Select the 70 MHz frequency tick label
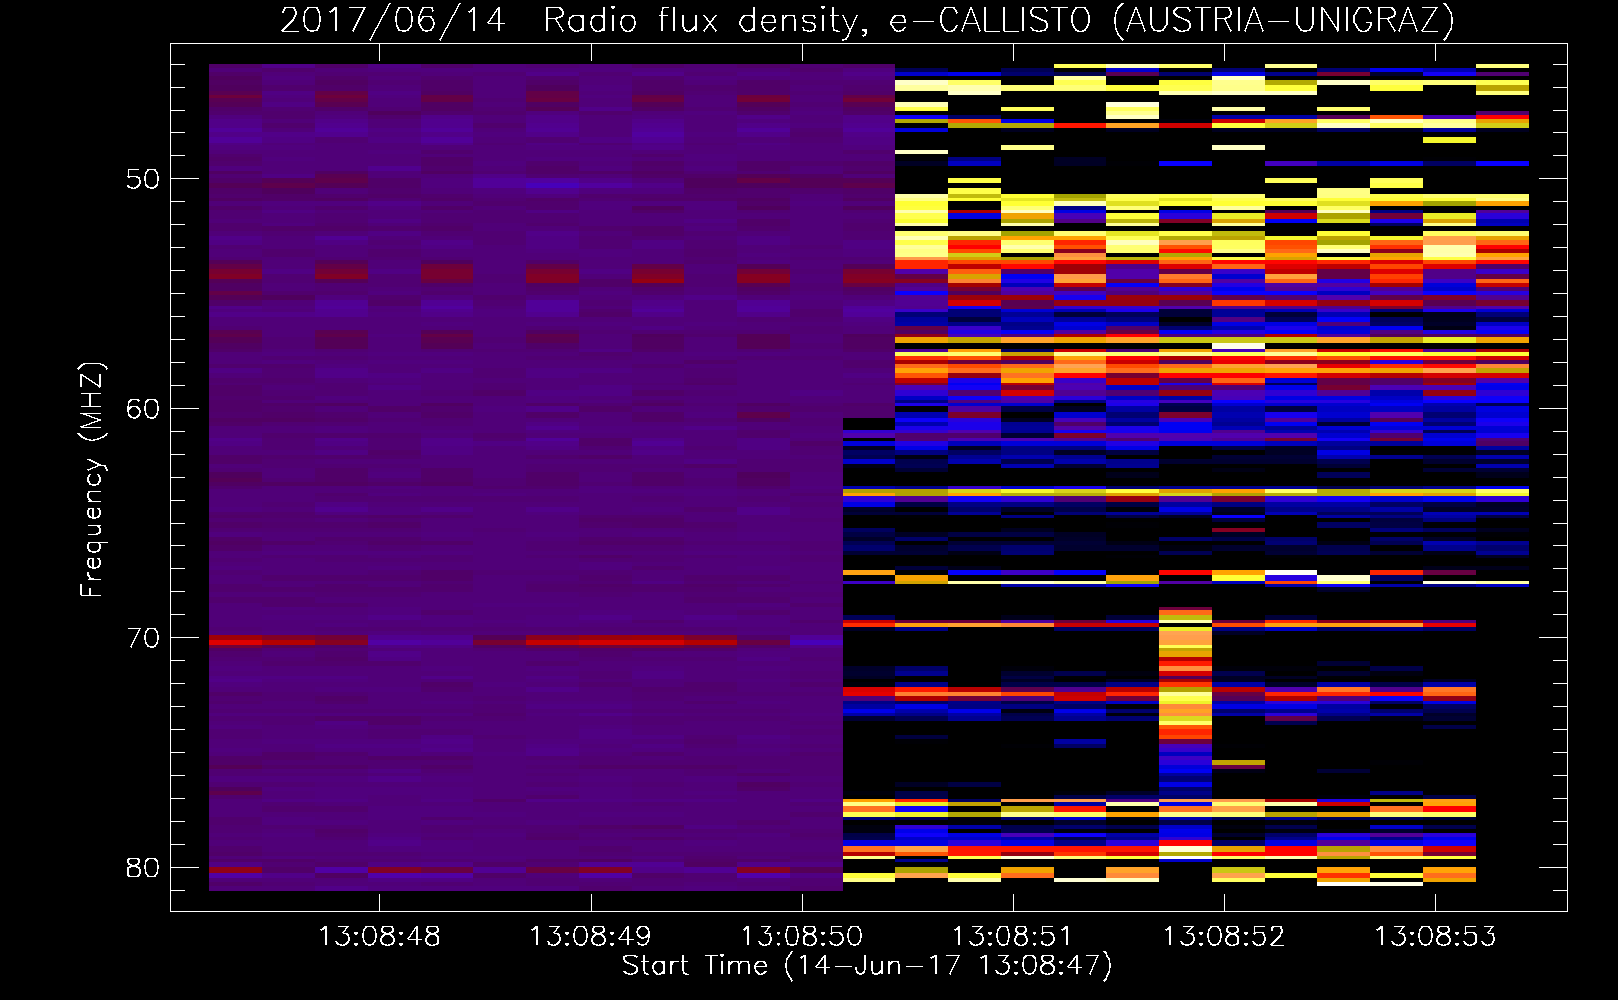The image size is (1618, 1000). pos(143,638)
